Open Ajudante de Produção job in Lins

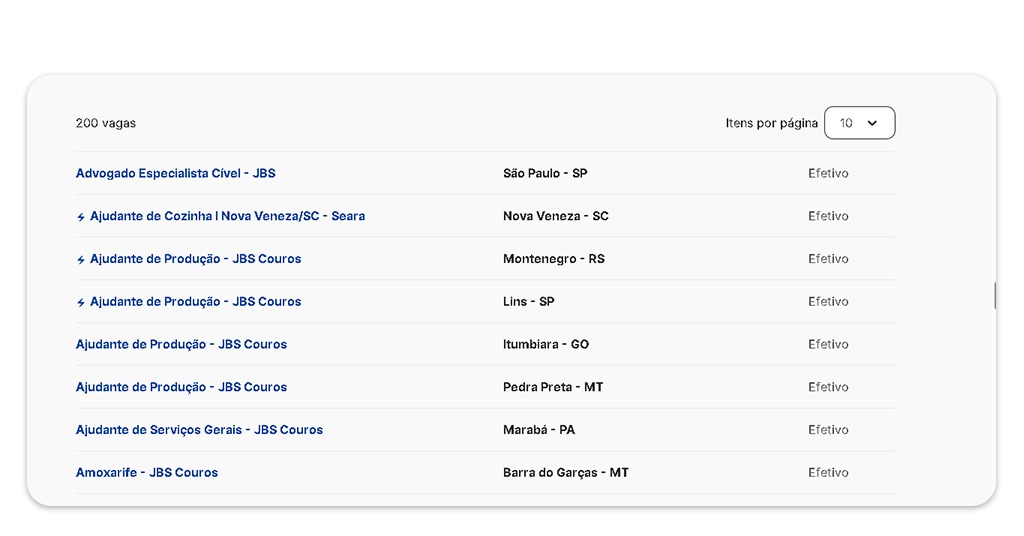195,302
